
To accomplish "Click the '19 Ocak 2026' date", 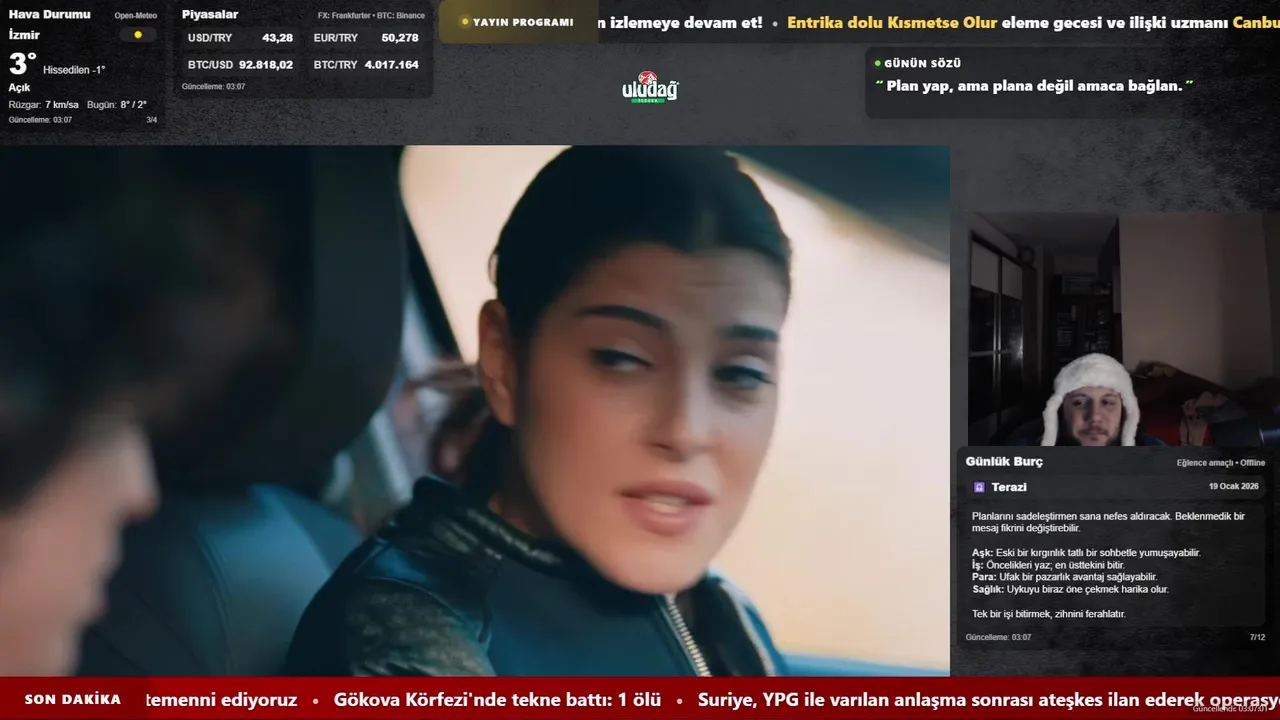I will [1234, 487].
